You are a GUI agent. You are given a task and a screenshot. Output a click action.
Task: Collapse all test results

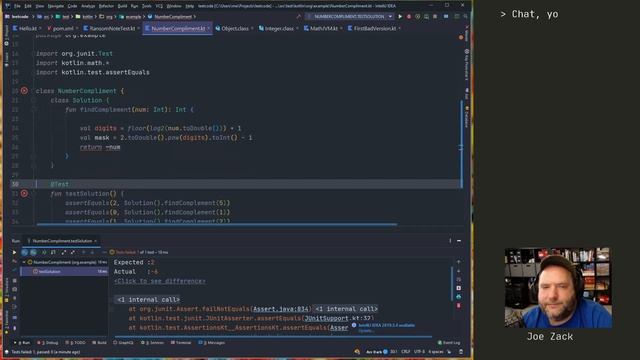73,252
